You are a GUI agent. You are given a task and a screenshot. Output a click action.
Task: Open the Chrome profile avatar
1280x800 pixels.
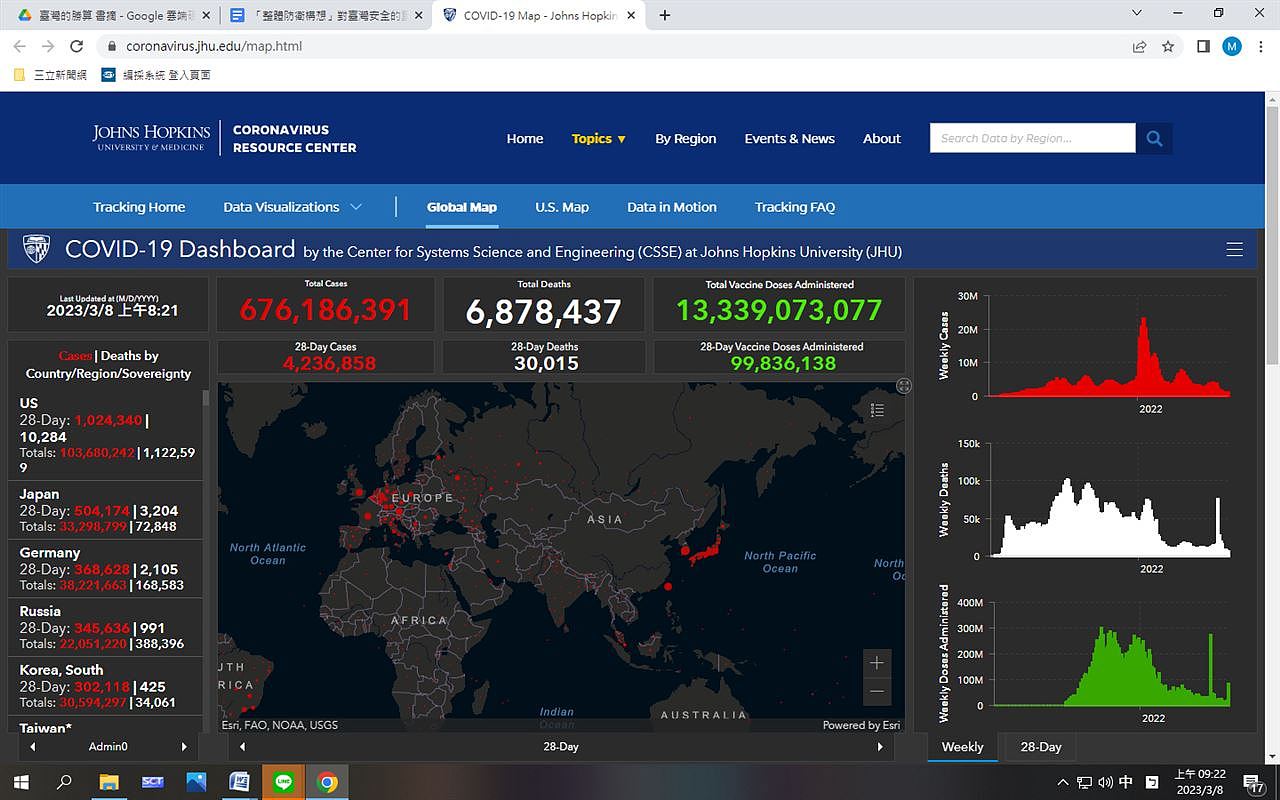click(1232, 46)
